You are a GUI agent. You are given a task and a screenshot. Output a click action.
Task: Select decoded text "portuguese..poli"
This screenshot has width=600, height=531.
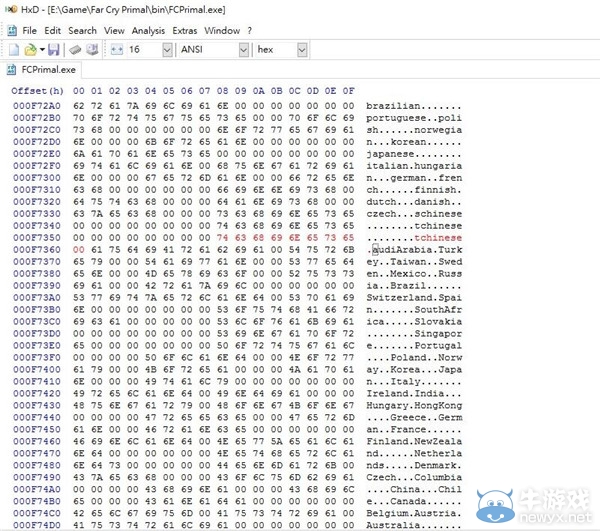tap(414, 118)
